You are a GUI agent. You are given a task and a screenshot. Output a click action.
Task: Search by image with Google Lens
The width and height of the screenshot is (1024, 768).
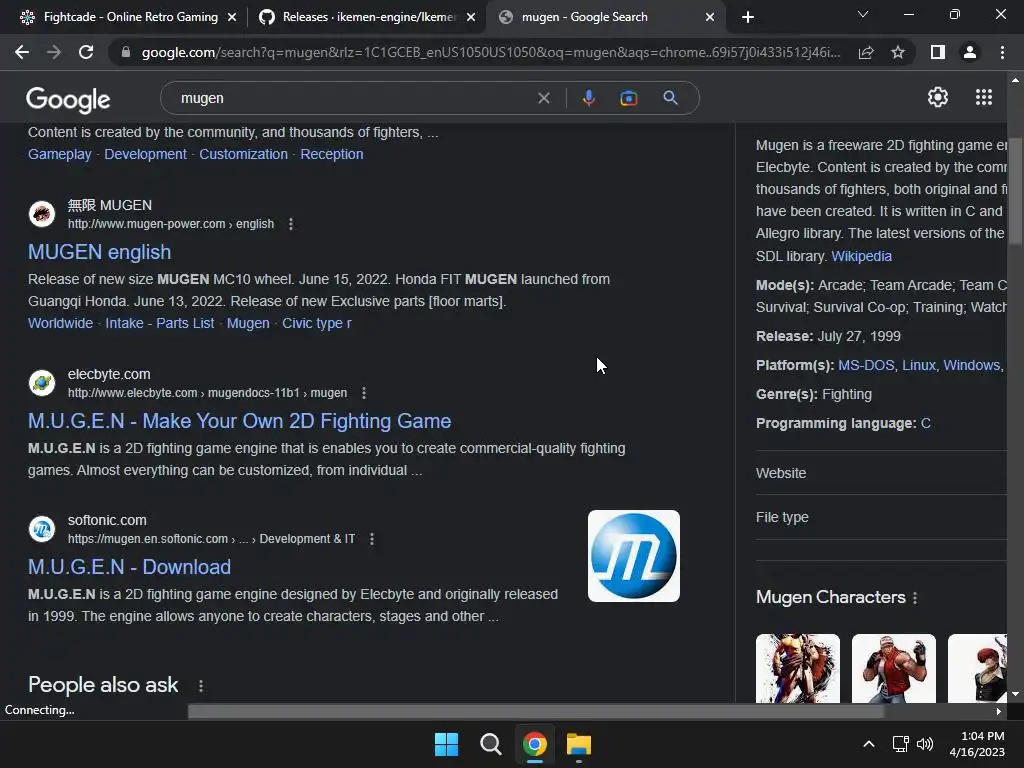[628, 98]
